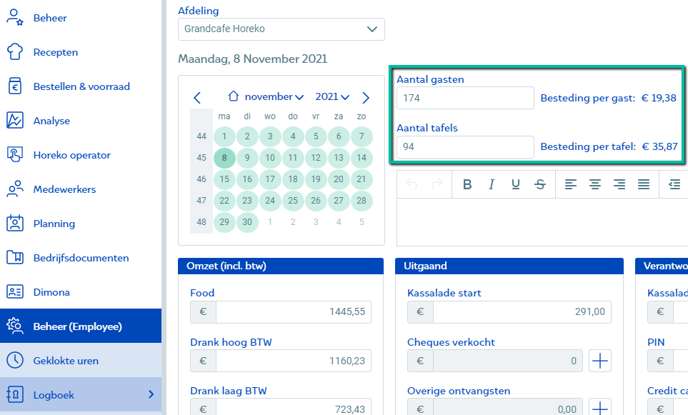
Task: Toggle italic text formatting
Action: pos(491,184)
